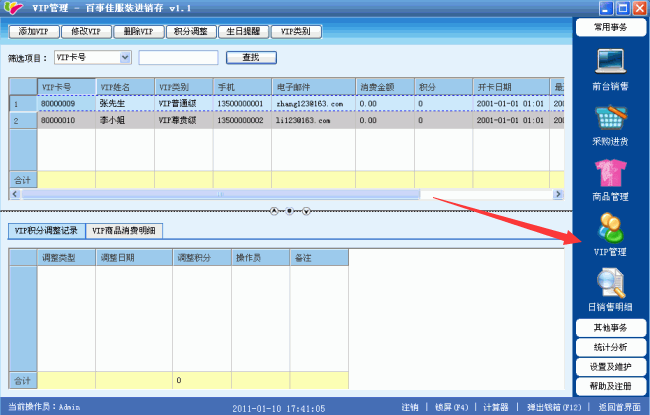The width and height of the screenshot is (650, 415).
Task: Click 返回首界面 in the status bar
Action: click(619, 408)
